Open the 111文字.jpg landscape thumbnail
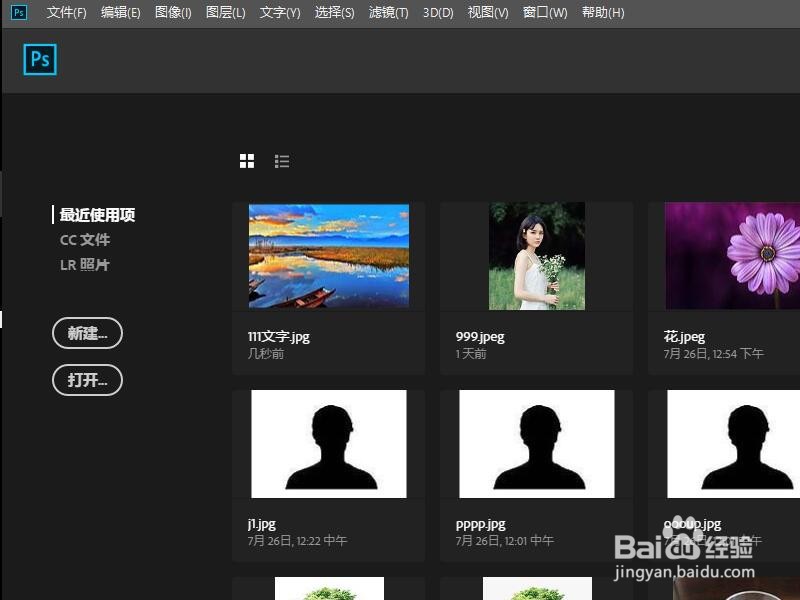This screenshot has height=600, width=800. (329, 256)
